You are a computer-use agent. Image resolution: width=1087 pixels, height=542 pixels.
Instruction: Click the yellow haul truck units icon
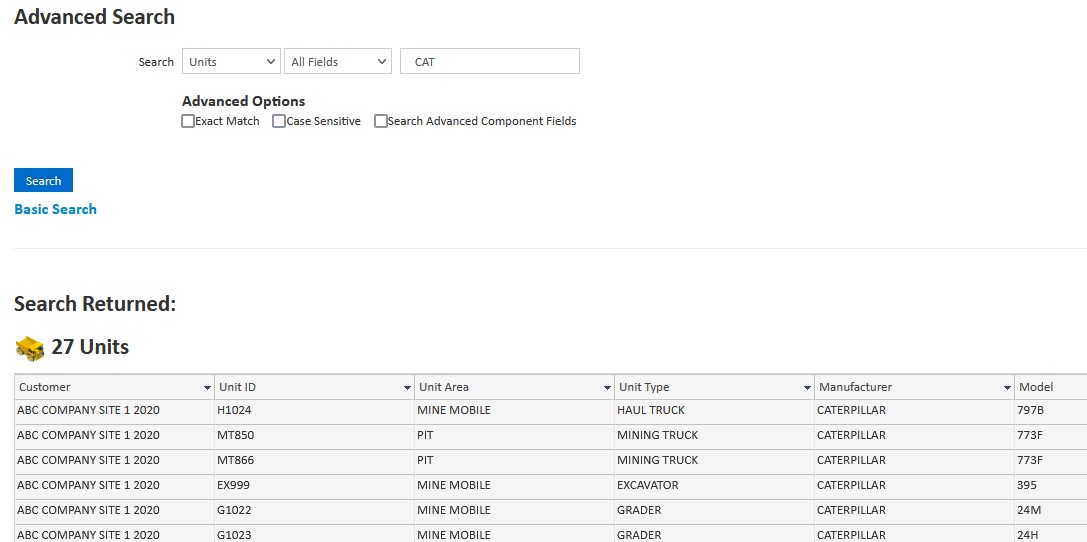(x=30, y=348)
